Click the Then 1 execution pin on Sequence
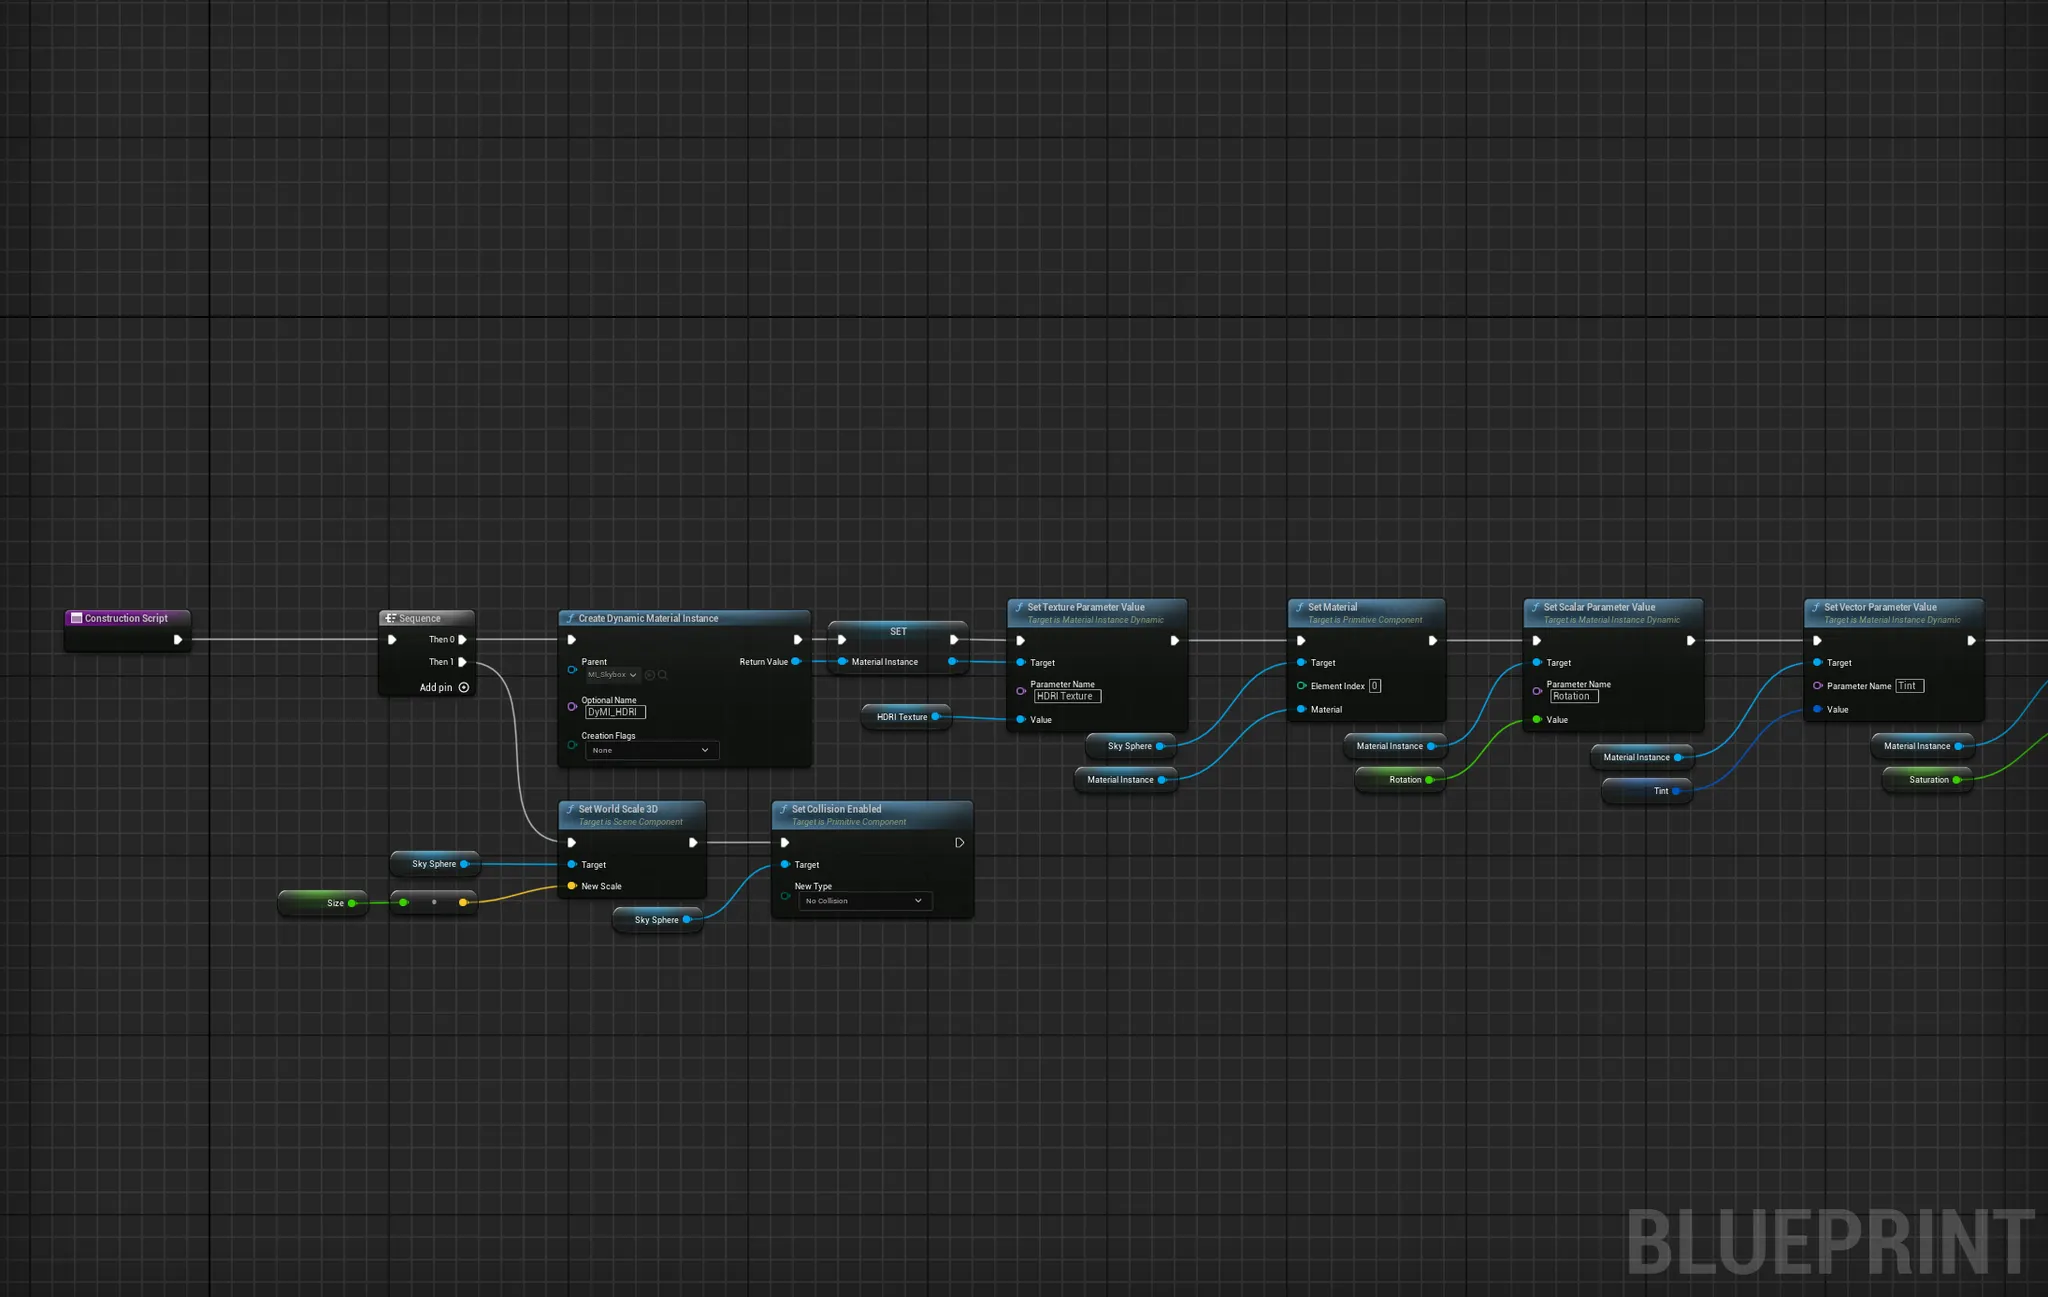This screenshot has height=1297, width=2048. click(462, 662)
